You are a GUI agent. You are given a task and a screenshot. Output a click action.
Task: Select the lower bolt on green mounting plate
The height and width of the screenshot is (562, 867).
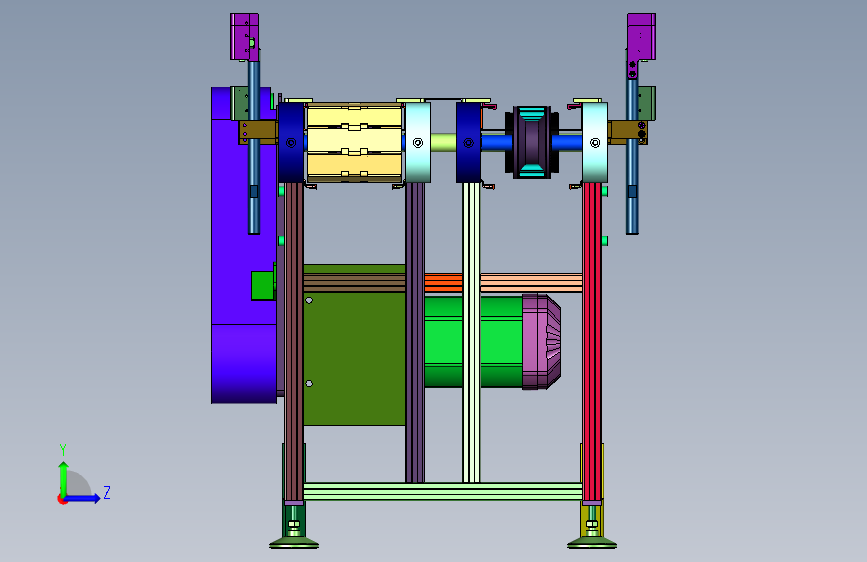309,383
